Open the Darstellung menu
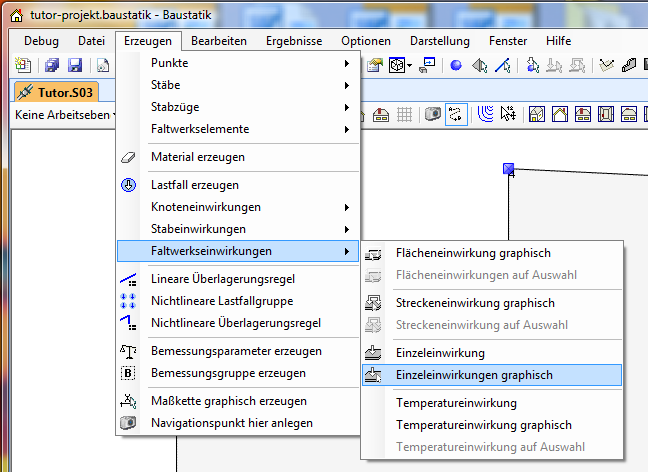The height and width of the screenshot is (472, 648). (x=440, y=41)
